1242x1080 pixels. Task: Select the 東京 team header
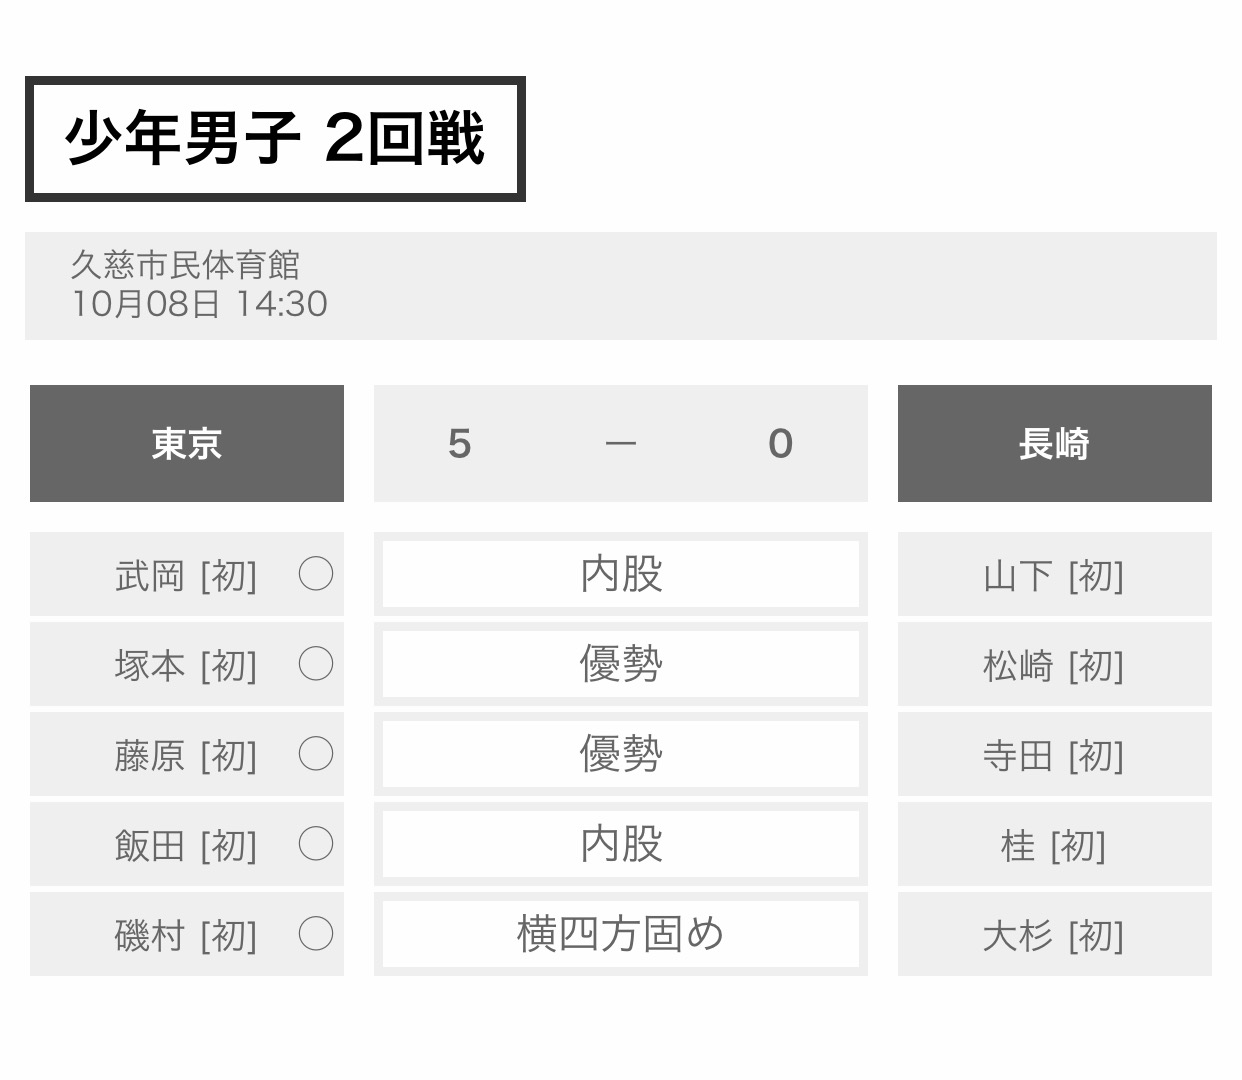point(187,443)
